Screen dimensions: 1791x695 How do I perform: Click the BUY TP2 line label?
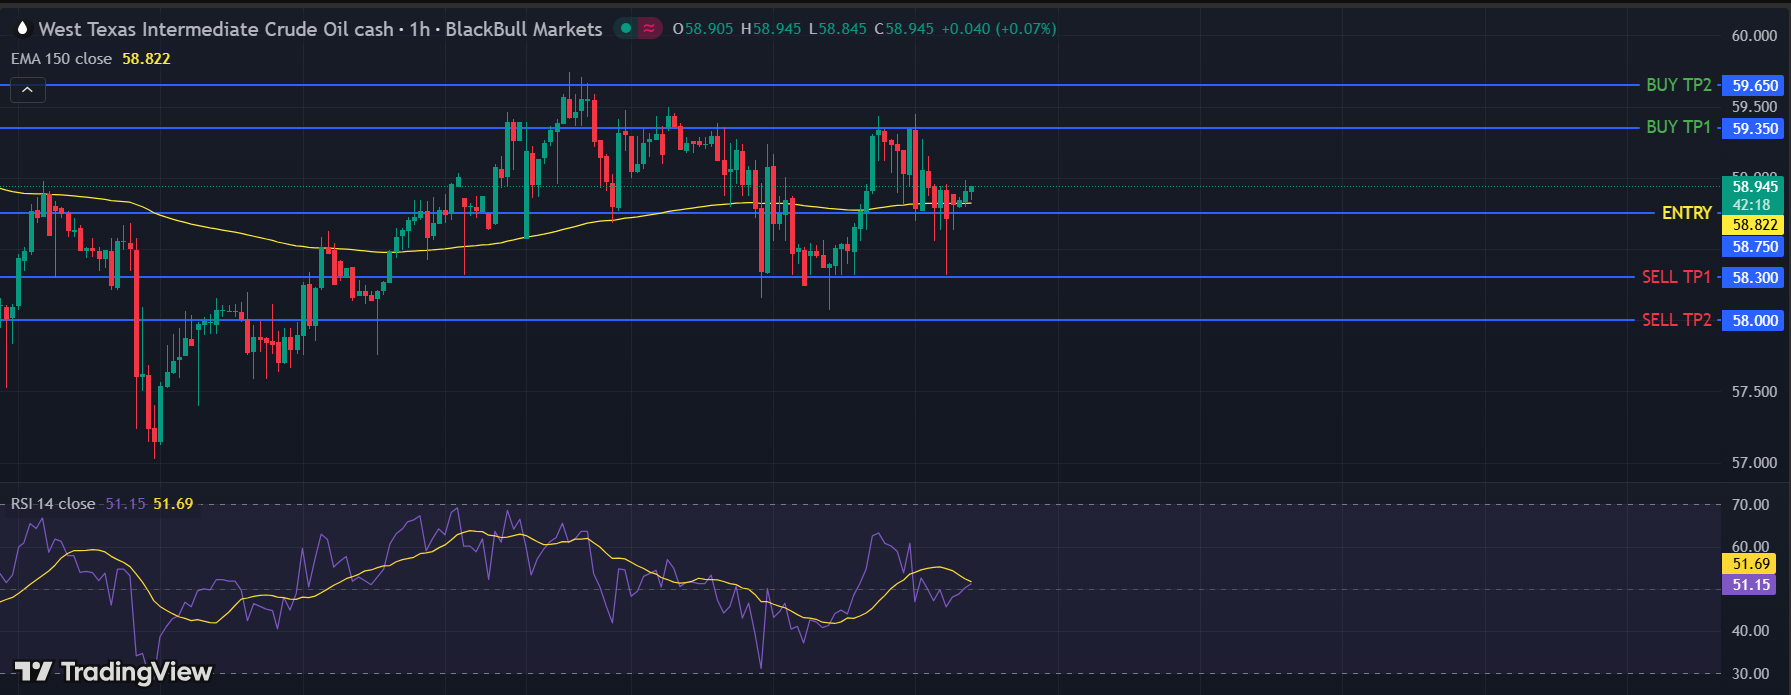click(x=1678, y=85)
